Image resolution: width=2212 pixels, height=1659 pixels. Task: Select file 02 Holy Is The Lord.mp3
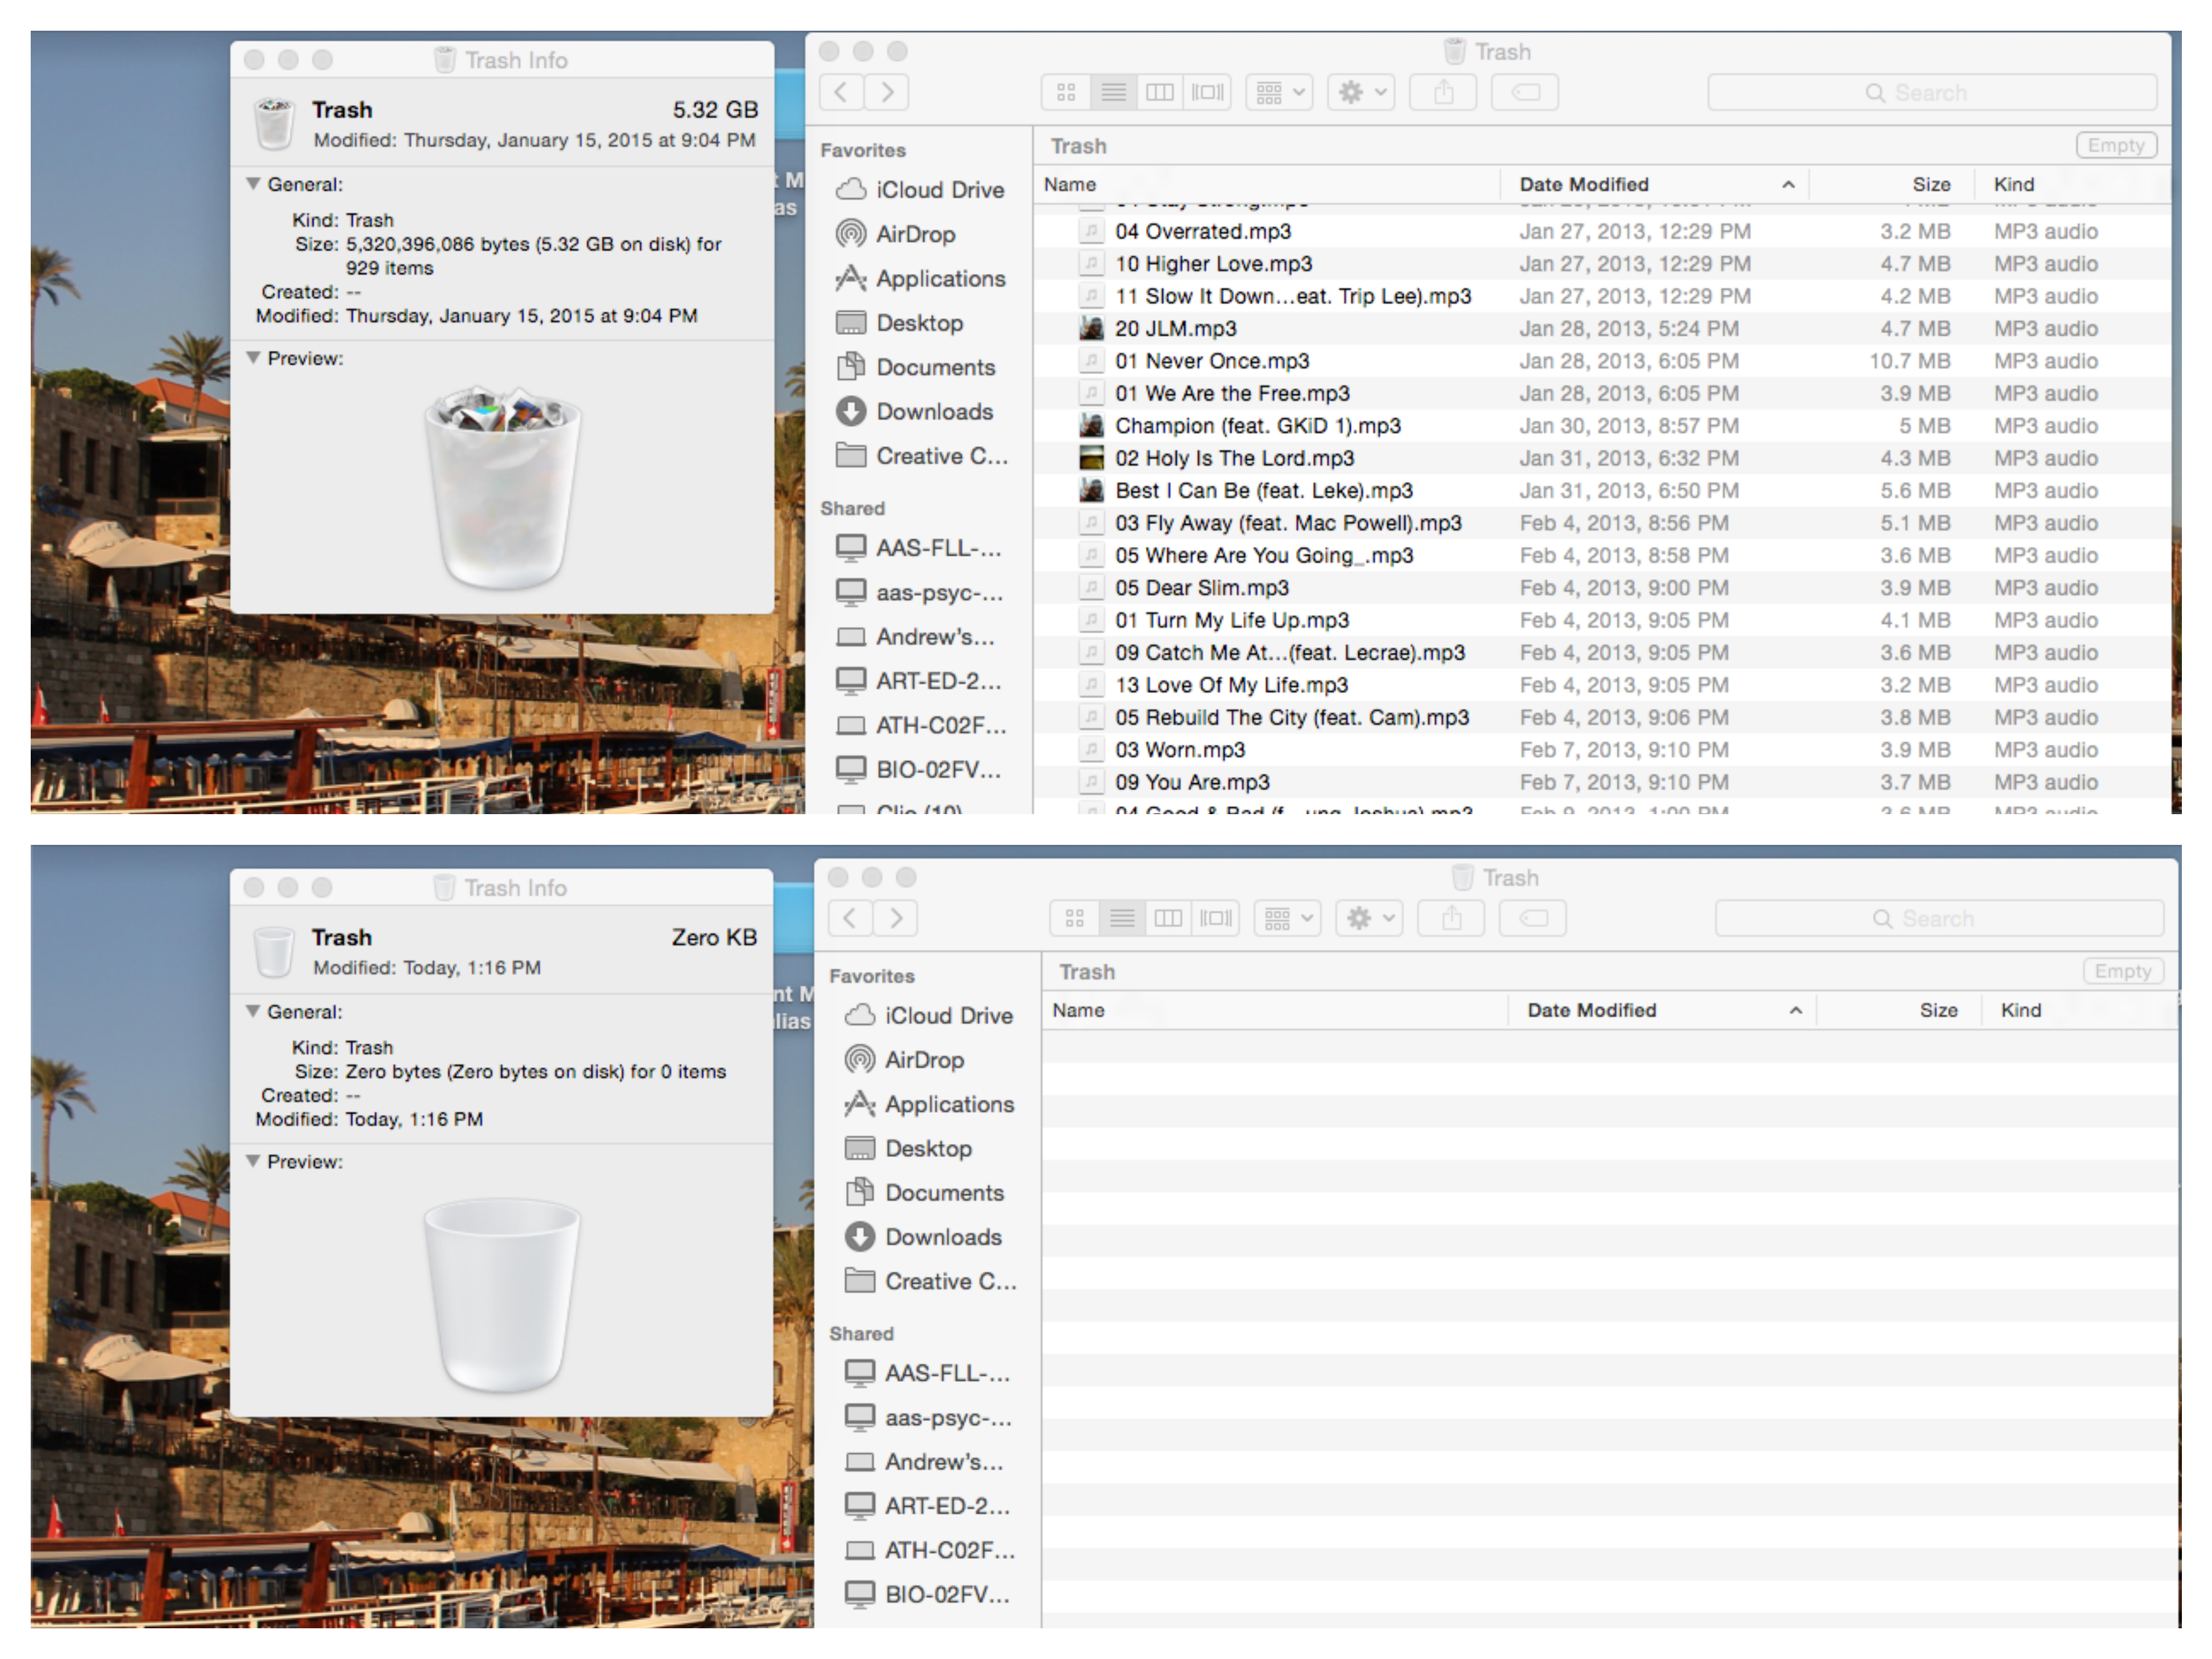[x=1602, y=458]
